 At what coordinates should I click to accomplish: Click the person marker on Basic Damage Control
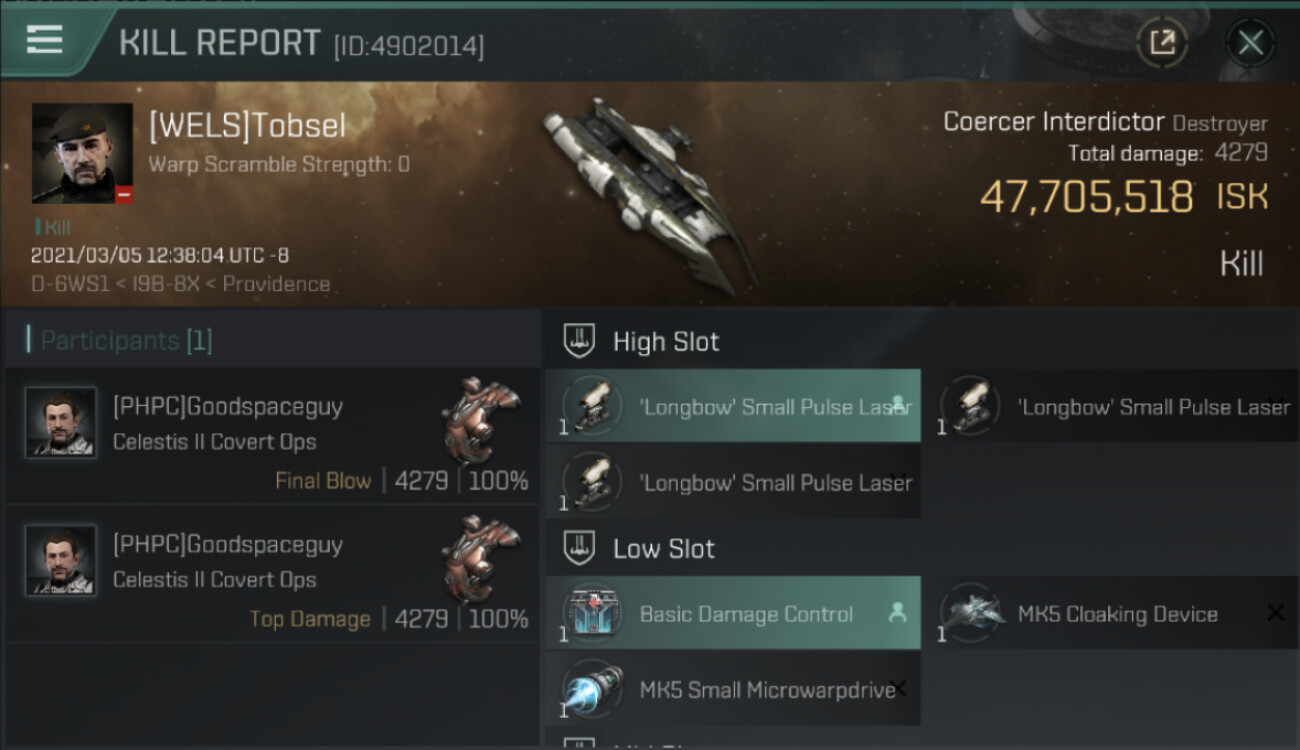coord(897,613)
